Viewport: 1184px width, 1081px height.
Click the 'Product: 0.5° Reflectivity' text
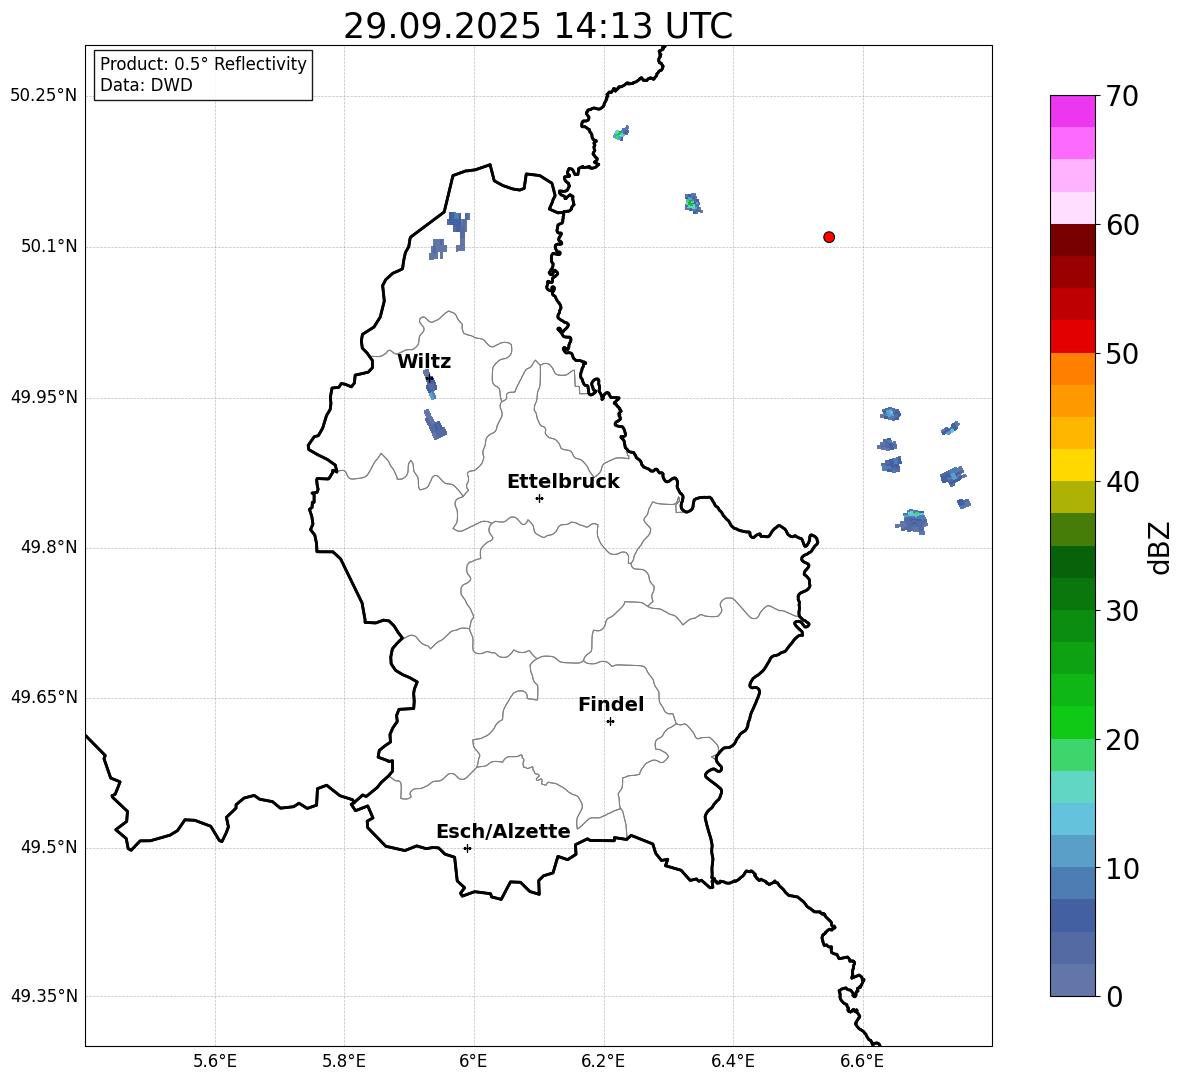pos(203,63)
